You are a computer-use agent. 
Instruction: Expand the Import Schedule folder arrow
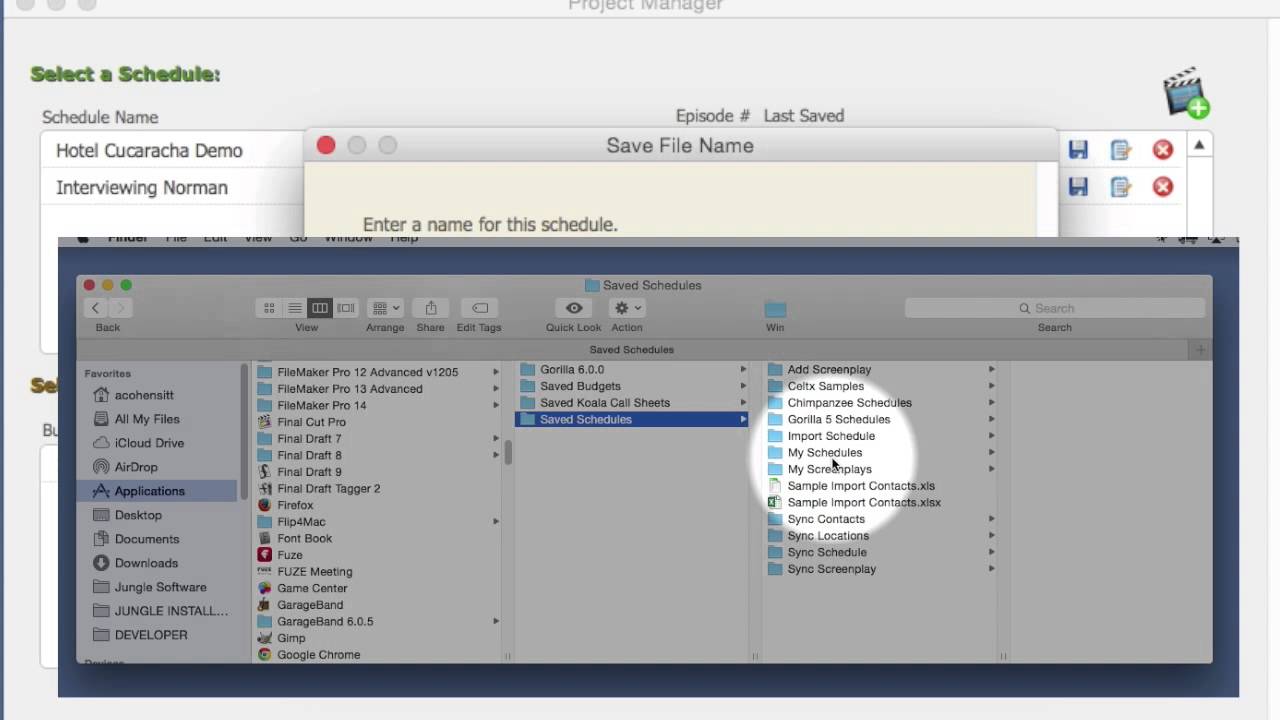pos(991,436)
